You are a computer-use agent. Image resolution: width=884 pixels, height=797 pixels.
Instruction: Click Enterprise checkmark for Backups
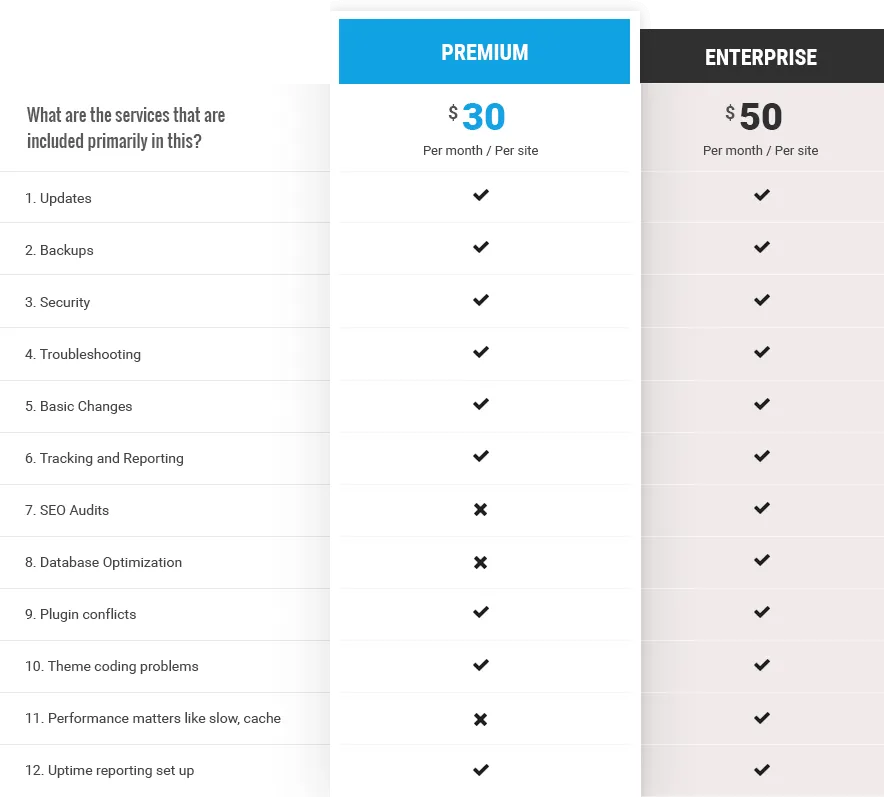tap(762, 247)
